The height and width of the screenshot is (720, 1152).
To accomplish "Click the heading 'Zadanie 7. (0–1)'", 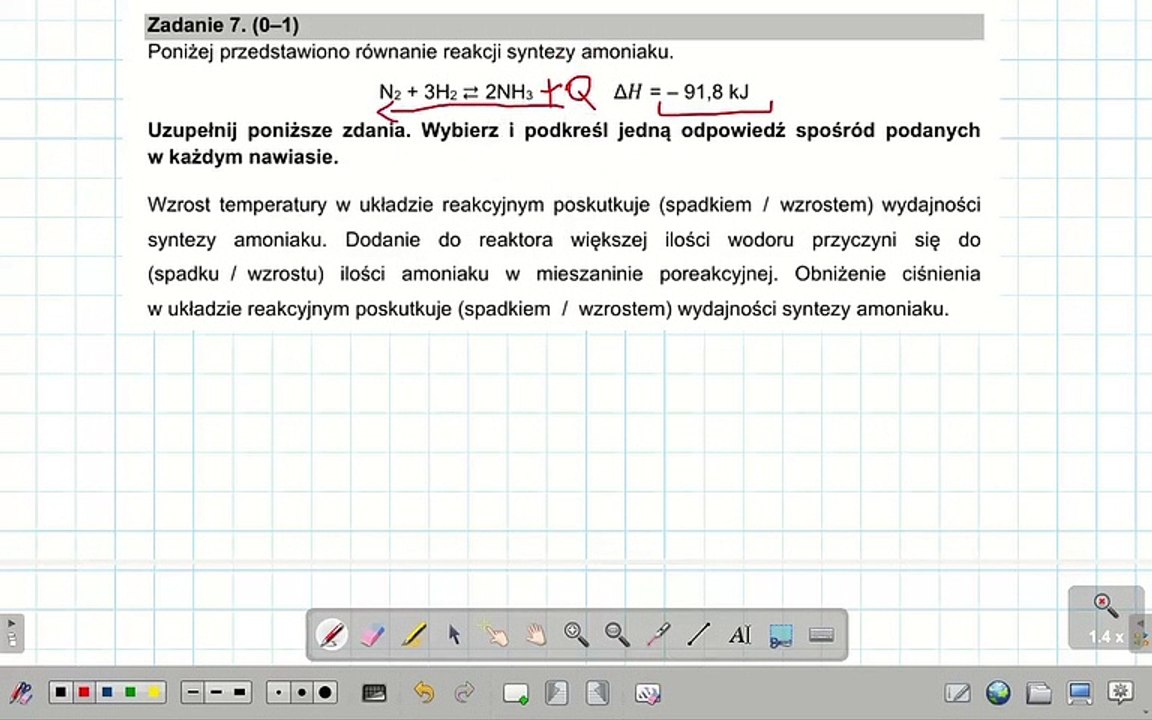I will click(x=223, y=26).
